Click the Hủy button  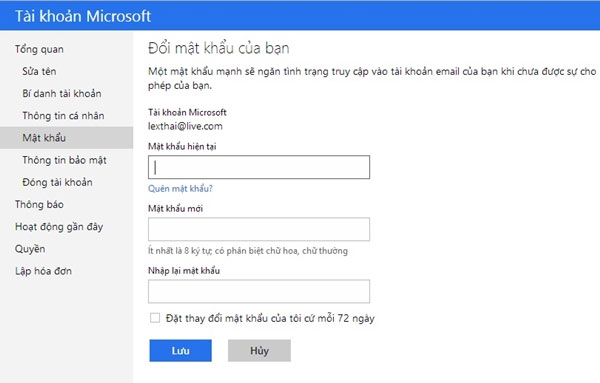pyautogui.click(x=259, y=350)
